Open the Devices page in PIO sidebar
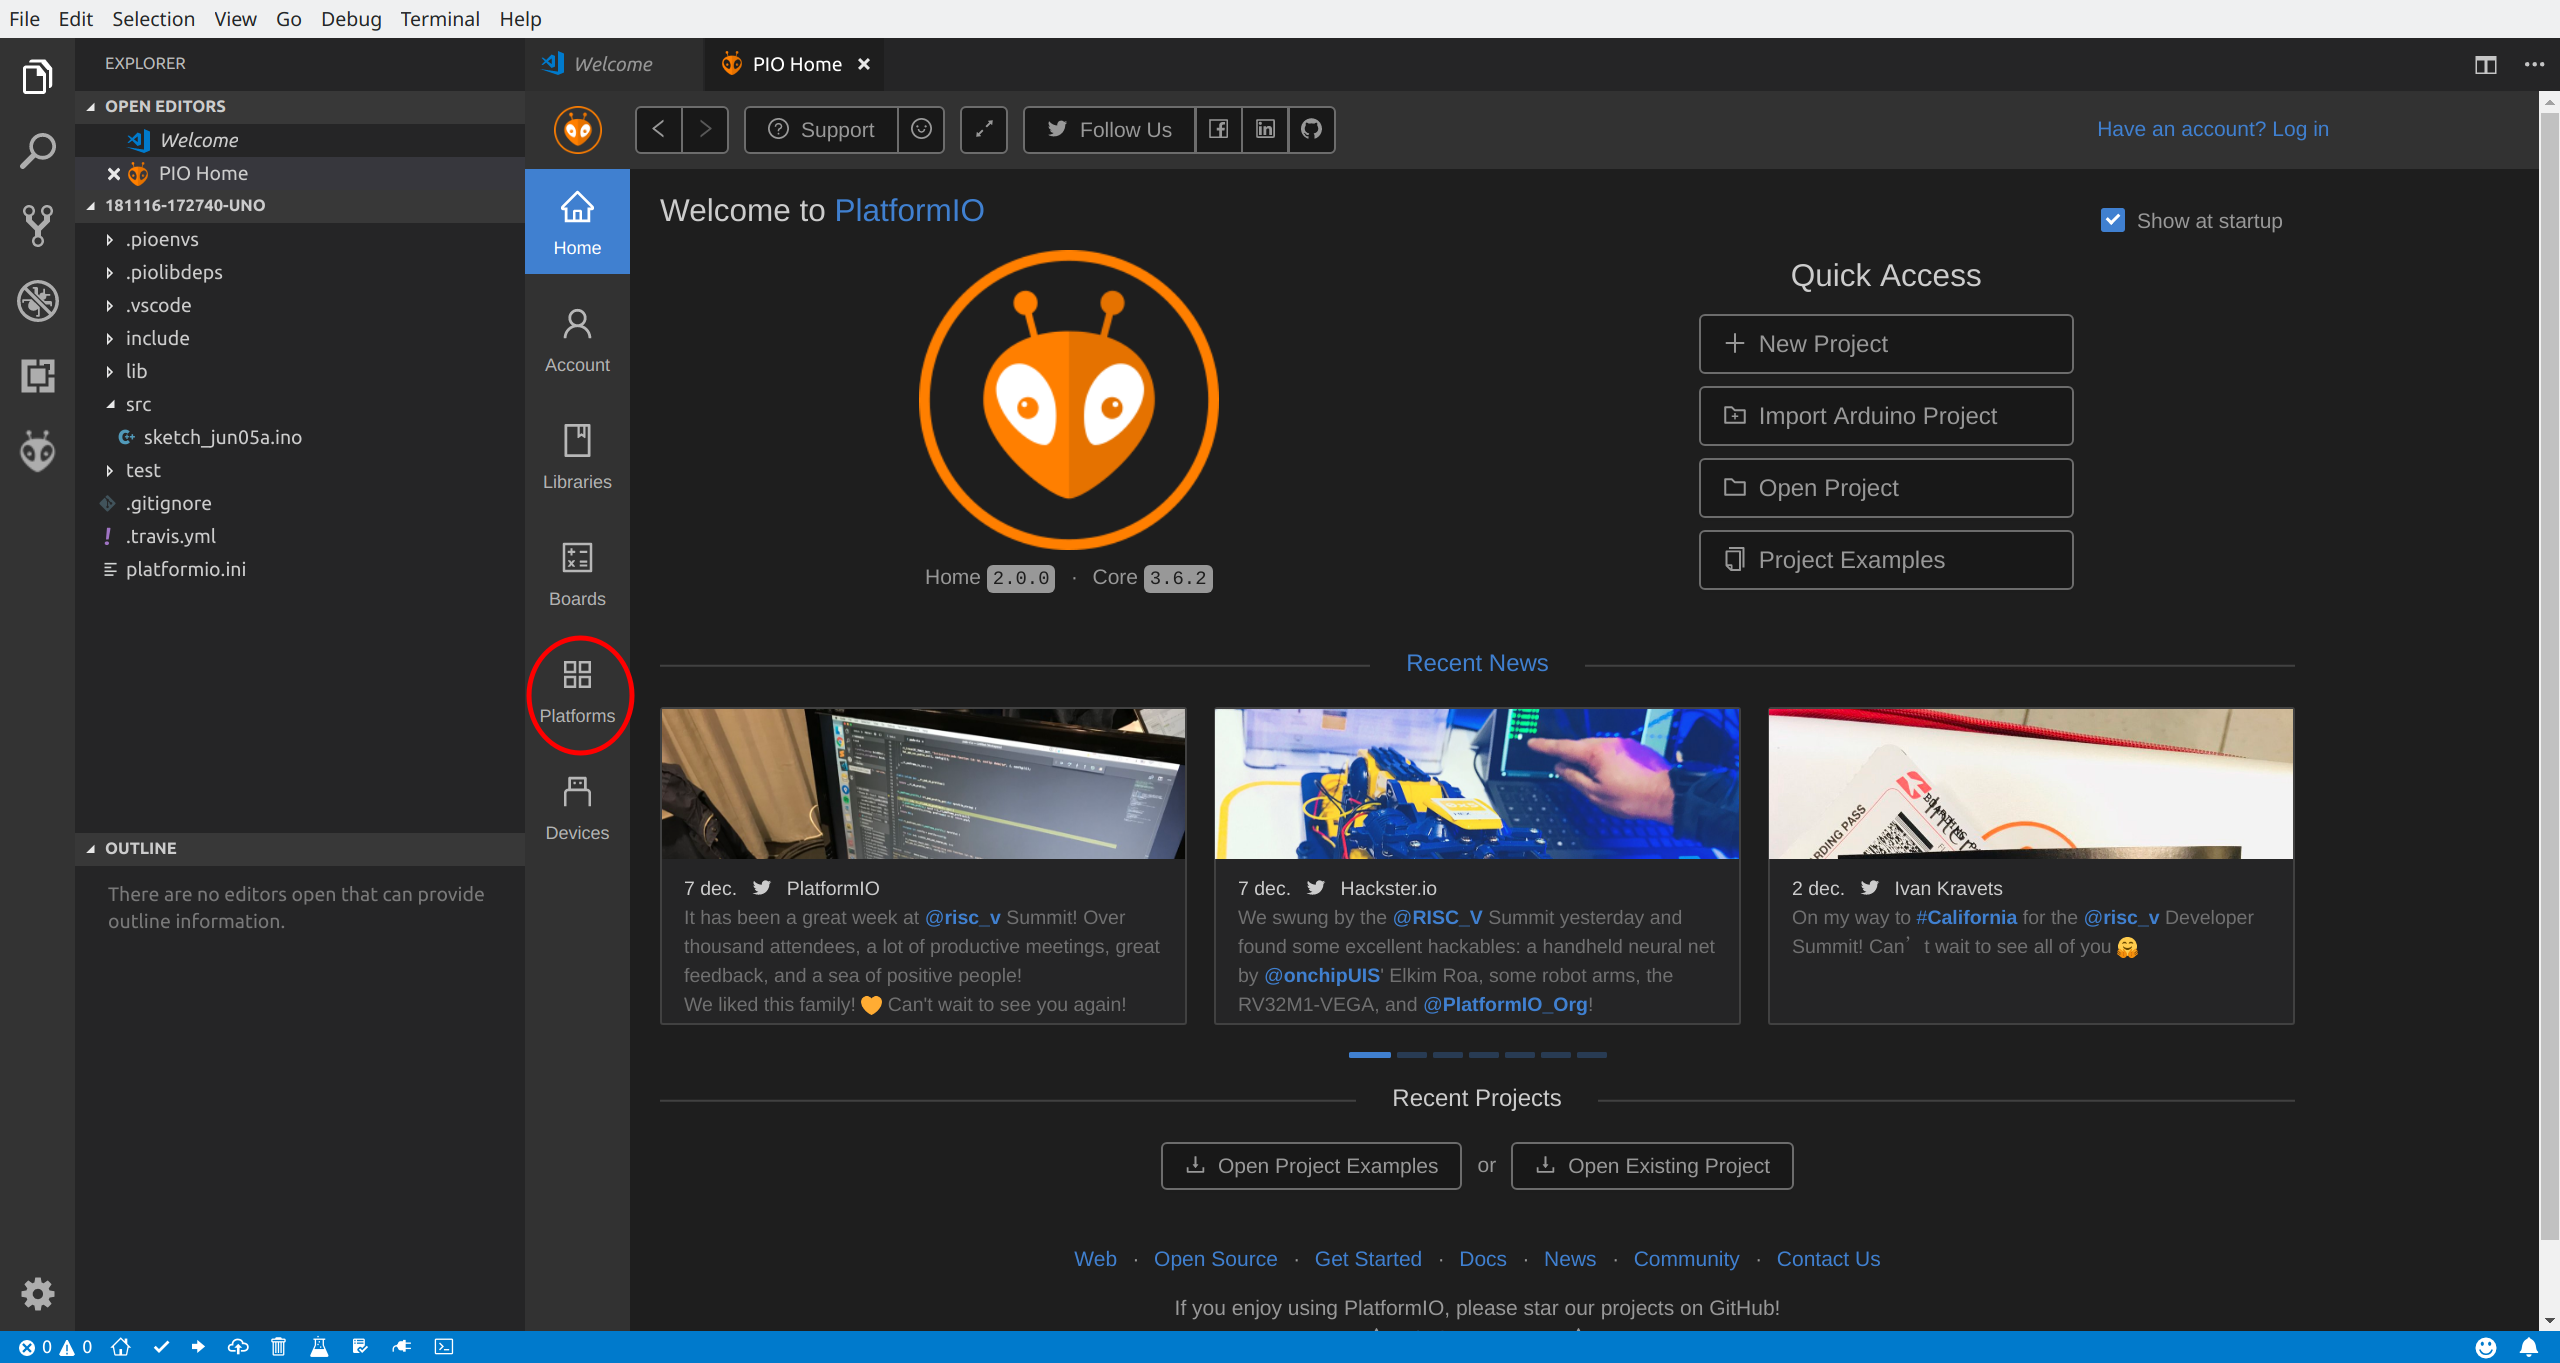The width and height of the screenshot is (2560, 1363). [577, 808]
